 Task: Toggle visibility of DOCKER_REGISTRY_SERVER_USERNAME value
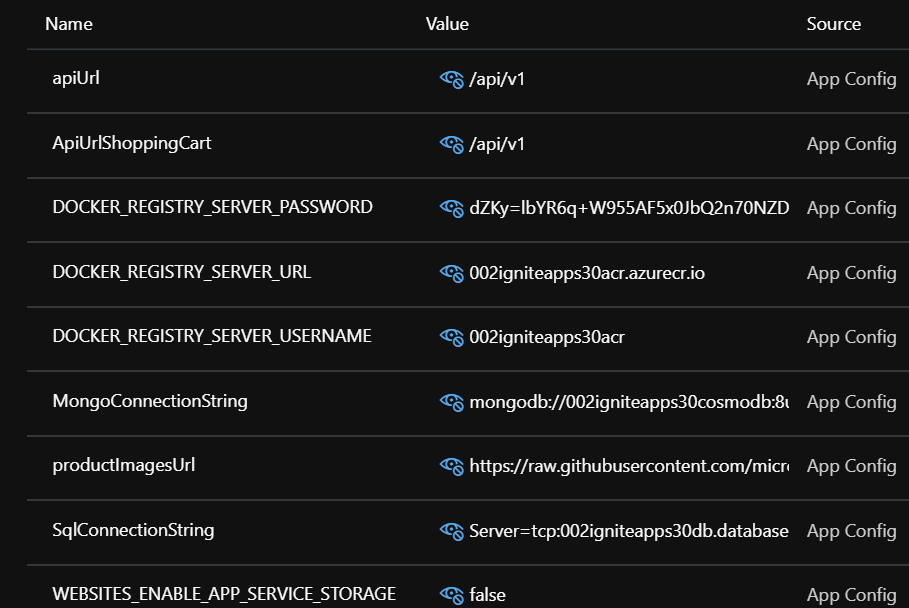click(x=450, y=337)
